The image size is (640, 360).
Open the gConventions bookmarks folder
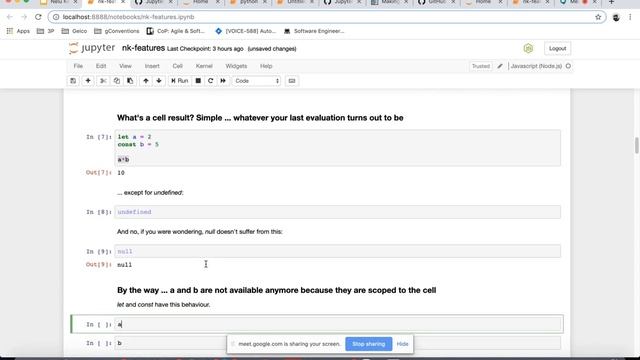pyautogui.click(x=117, y=31)
